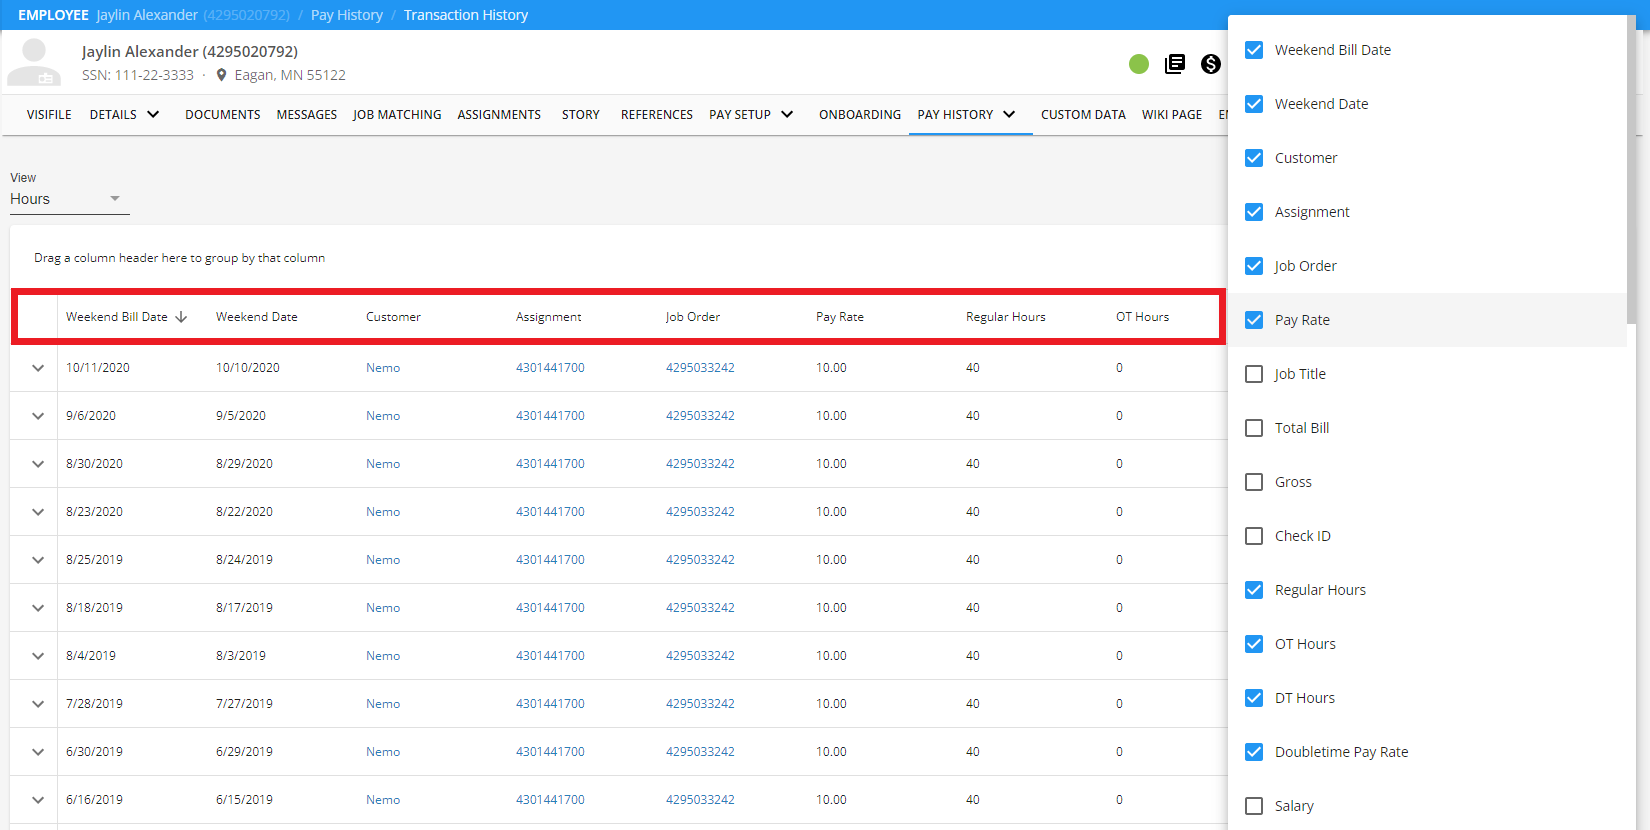This screenshot has height=830, width=1650.
Task: Sort by the Regular Hours column header
Action: pos(1006,317)
